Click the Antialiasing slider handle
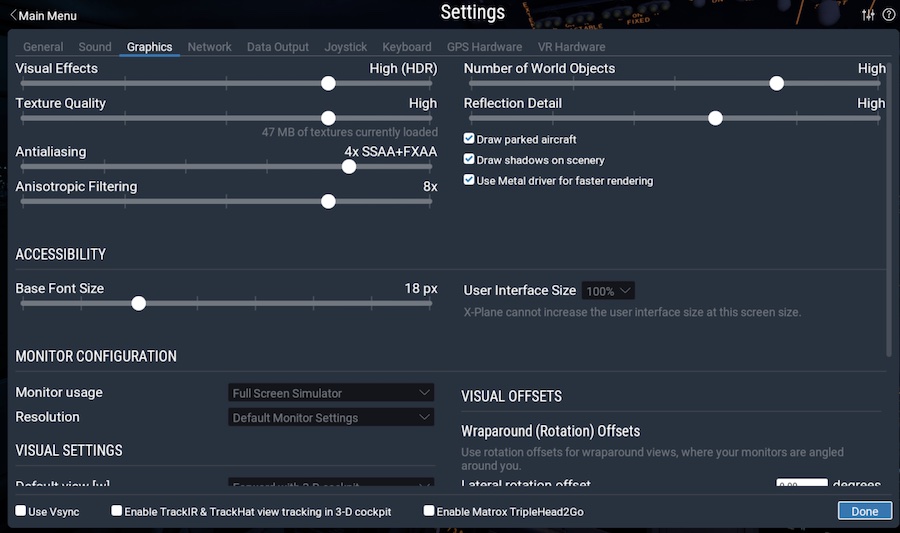 (x=348, y=166)
